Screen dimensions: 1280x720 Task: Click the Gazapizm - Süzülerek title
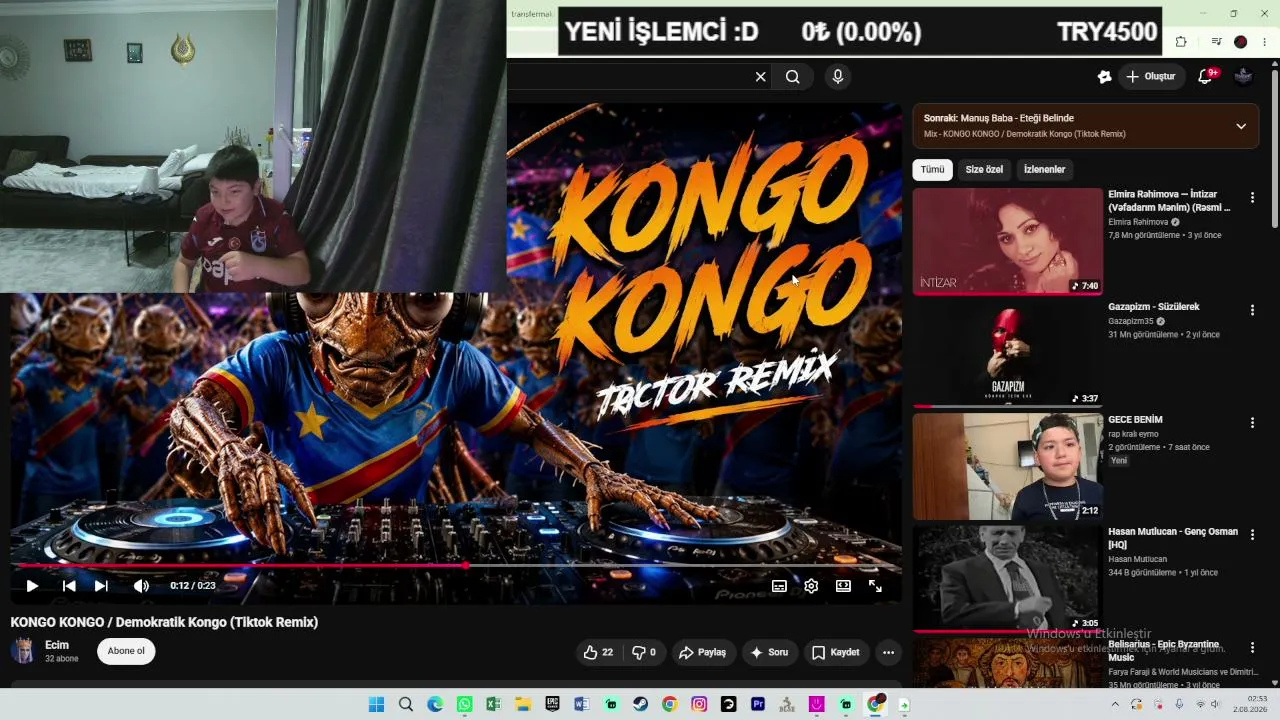pyautogui.click(x=1153, y=307)
